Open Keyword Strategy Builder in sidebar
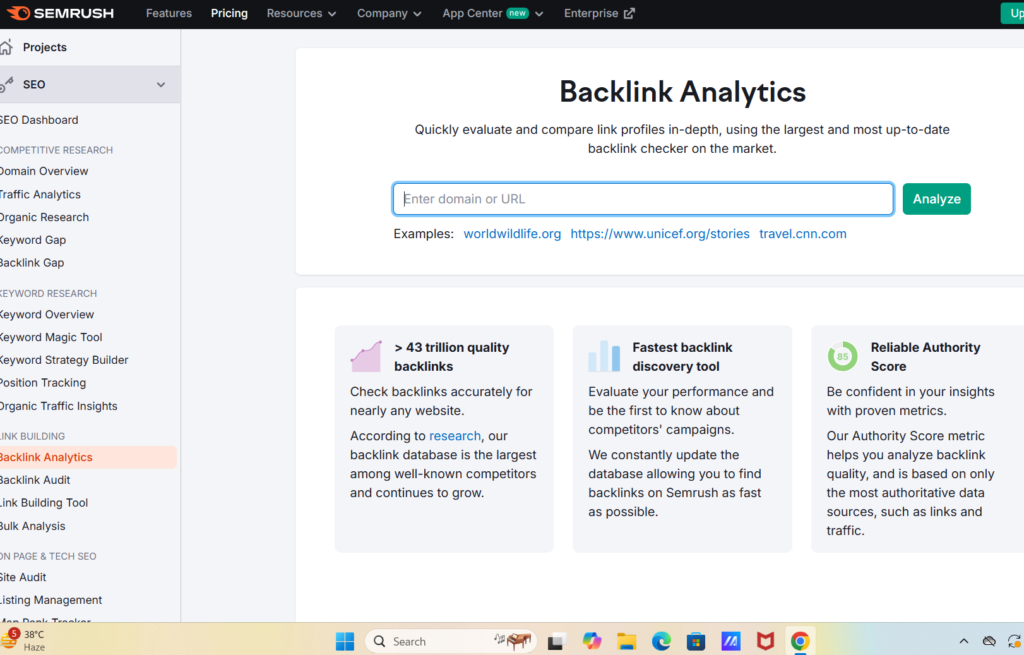Viewport: 1024px width, 655px height. [64, 360]
